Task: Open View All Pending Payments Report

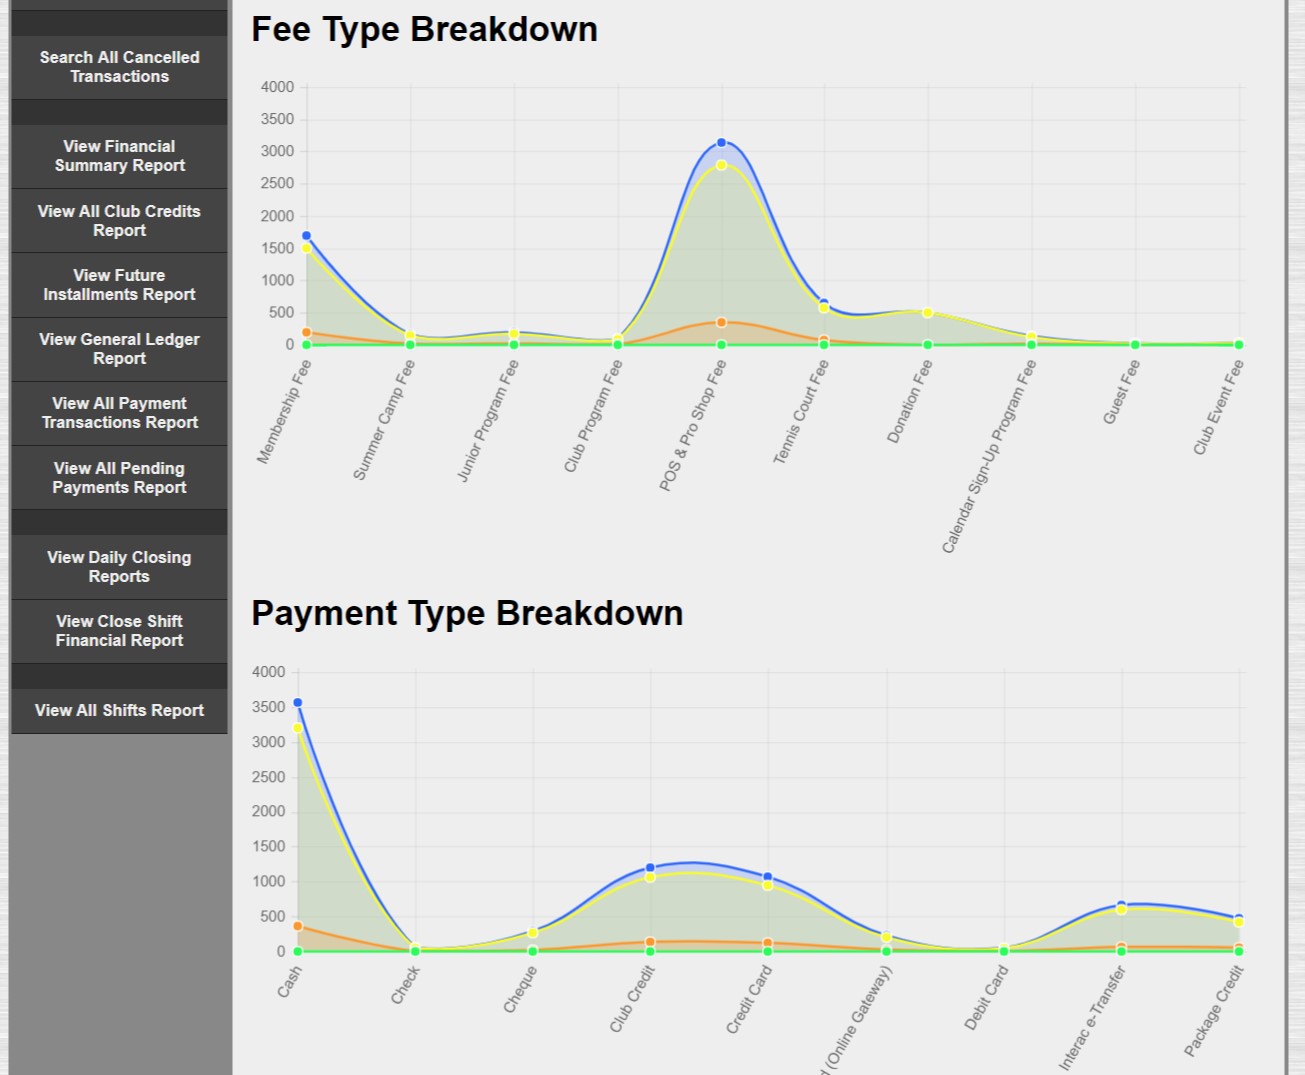Action: (119, 478)
